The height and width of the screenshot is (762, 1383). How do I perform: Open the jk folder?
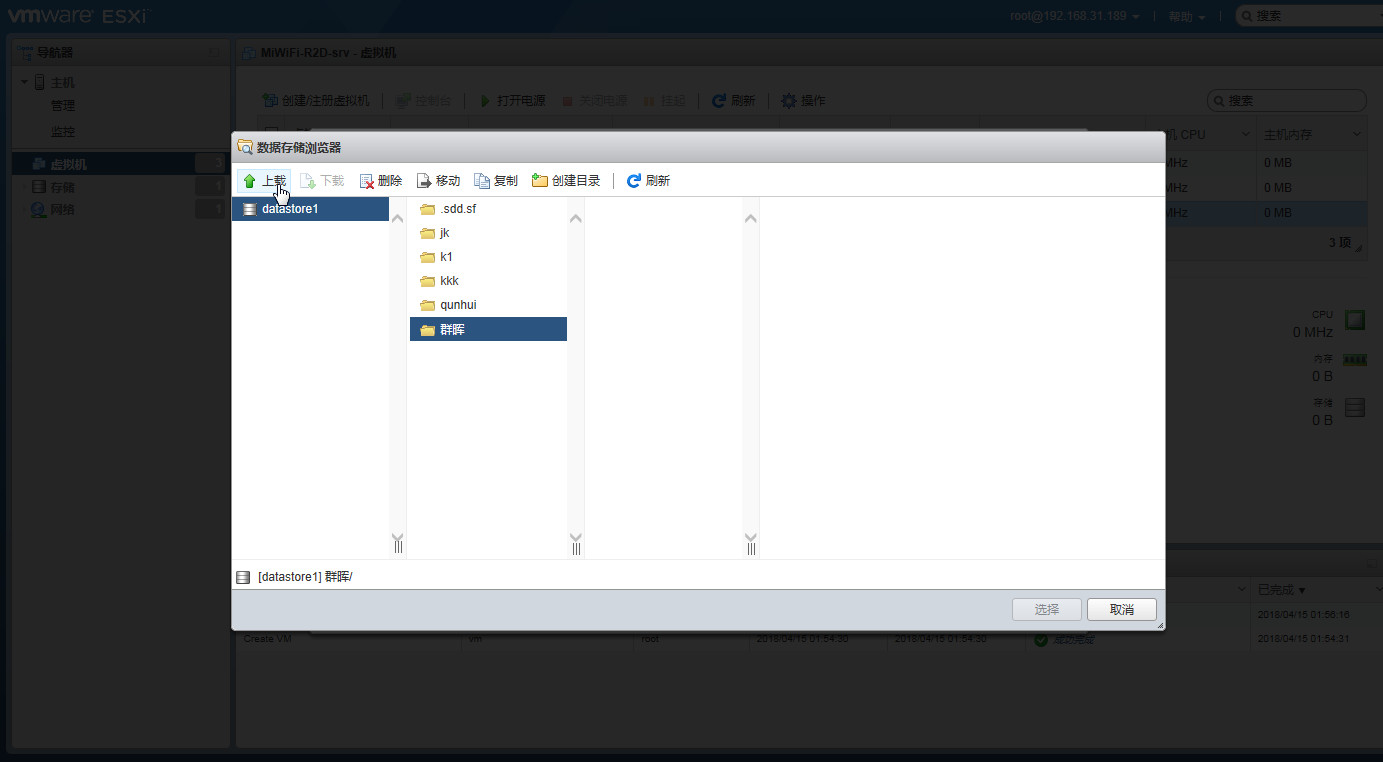point(428,233)
